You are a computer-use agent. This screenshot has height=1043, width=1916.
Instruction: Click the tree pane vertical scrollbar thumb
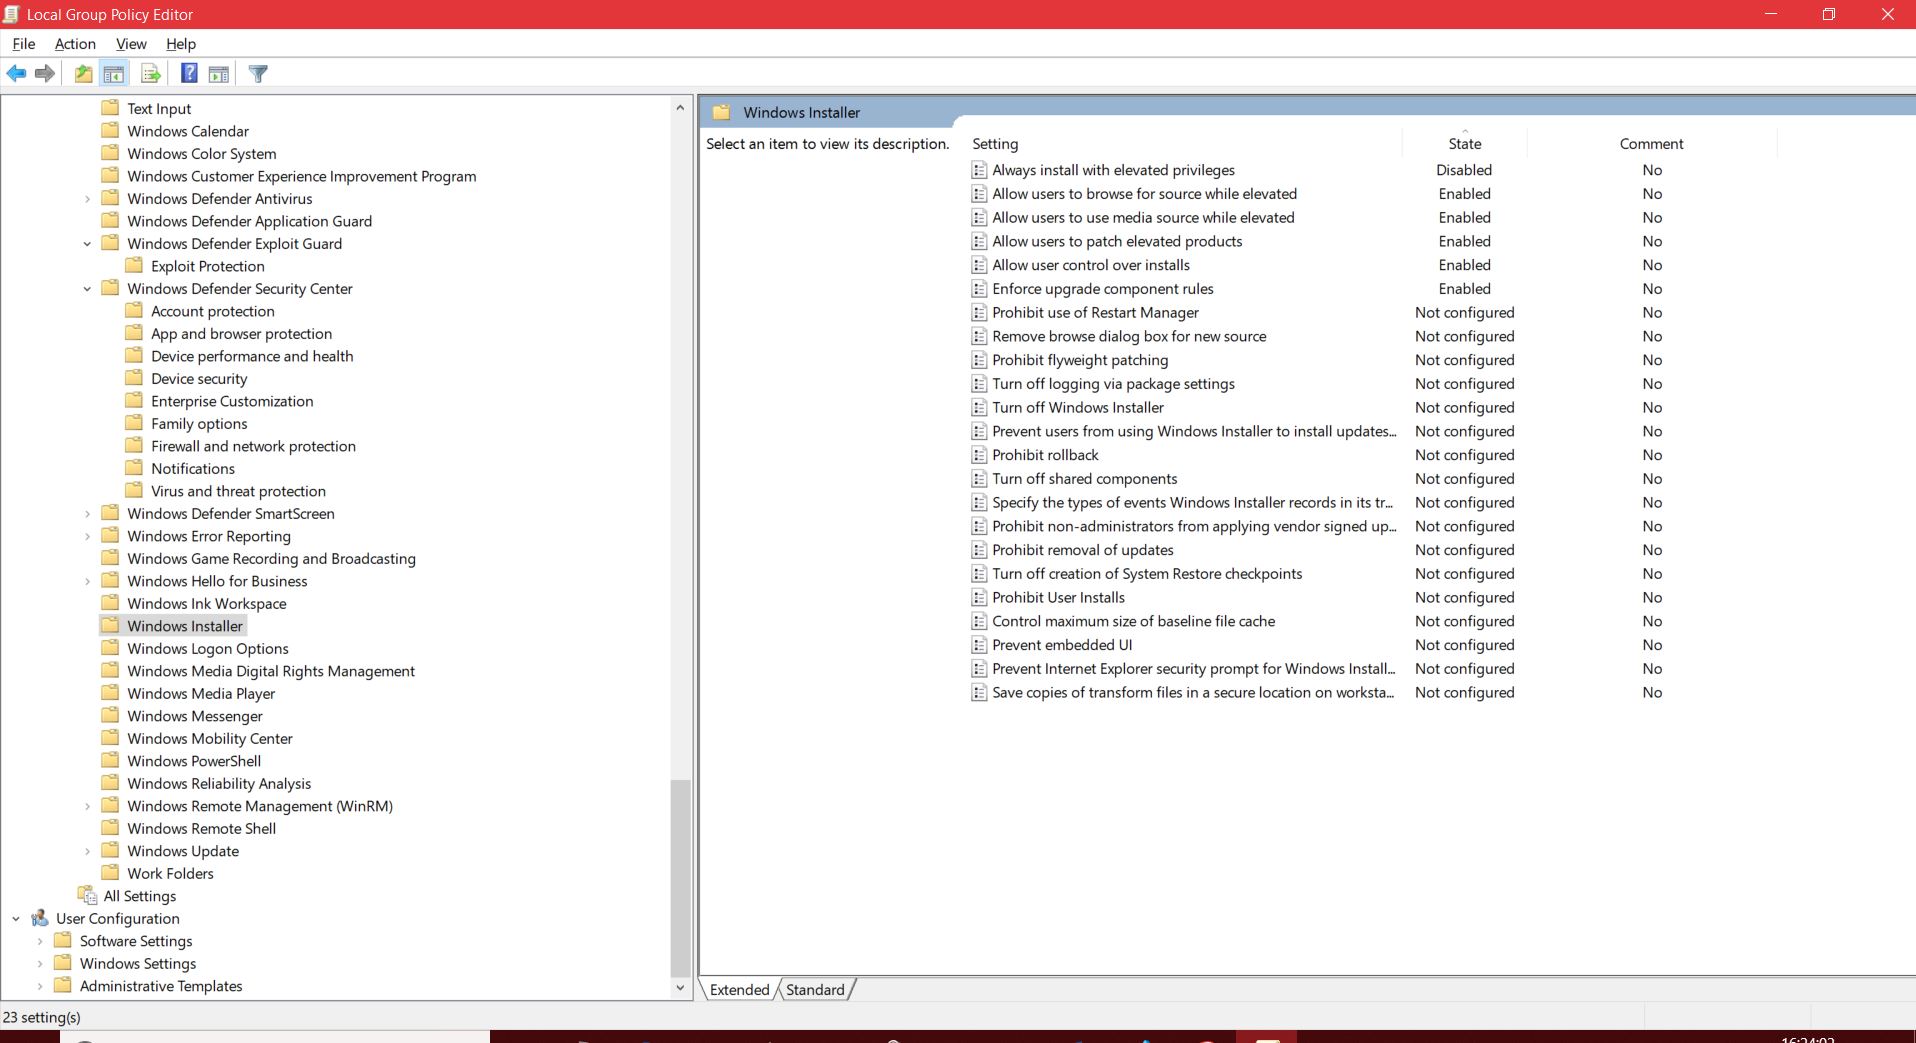tap(680, 877)
